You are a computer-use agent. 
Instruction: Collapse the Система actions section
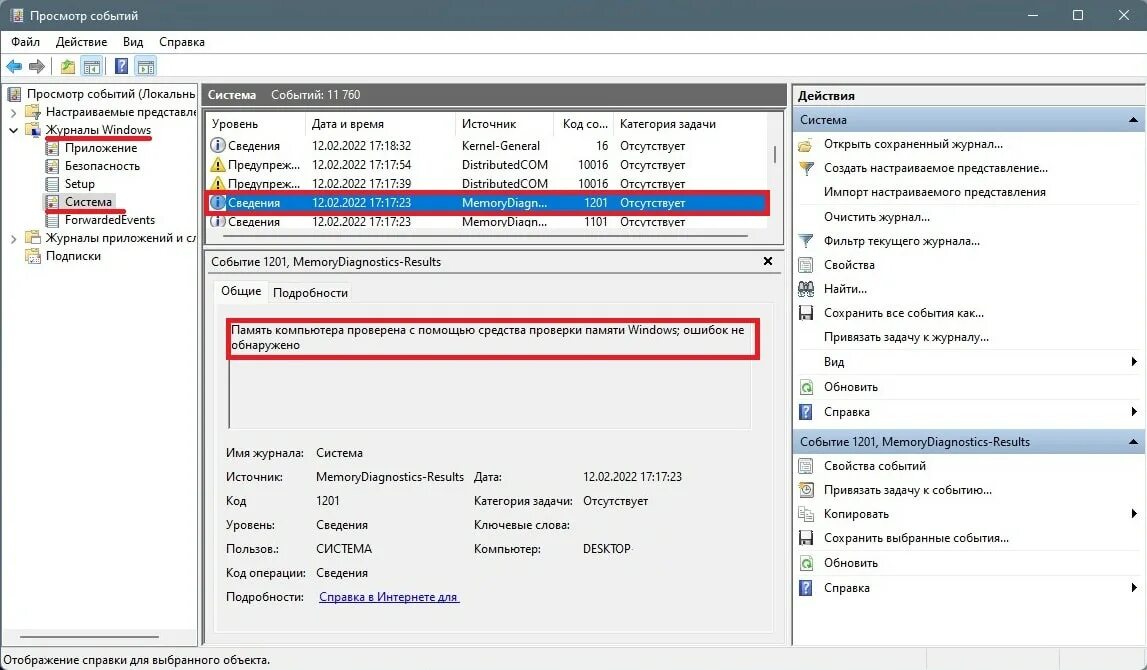tap(1133, 120)
